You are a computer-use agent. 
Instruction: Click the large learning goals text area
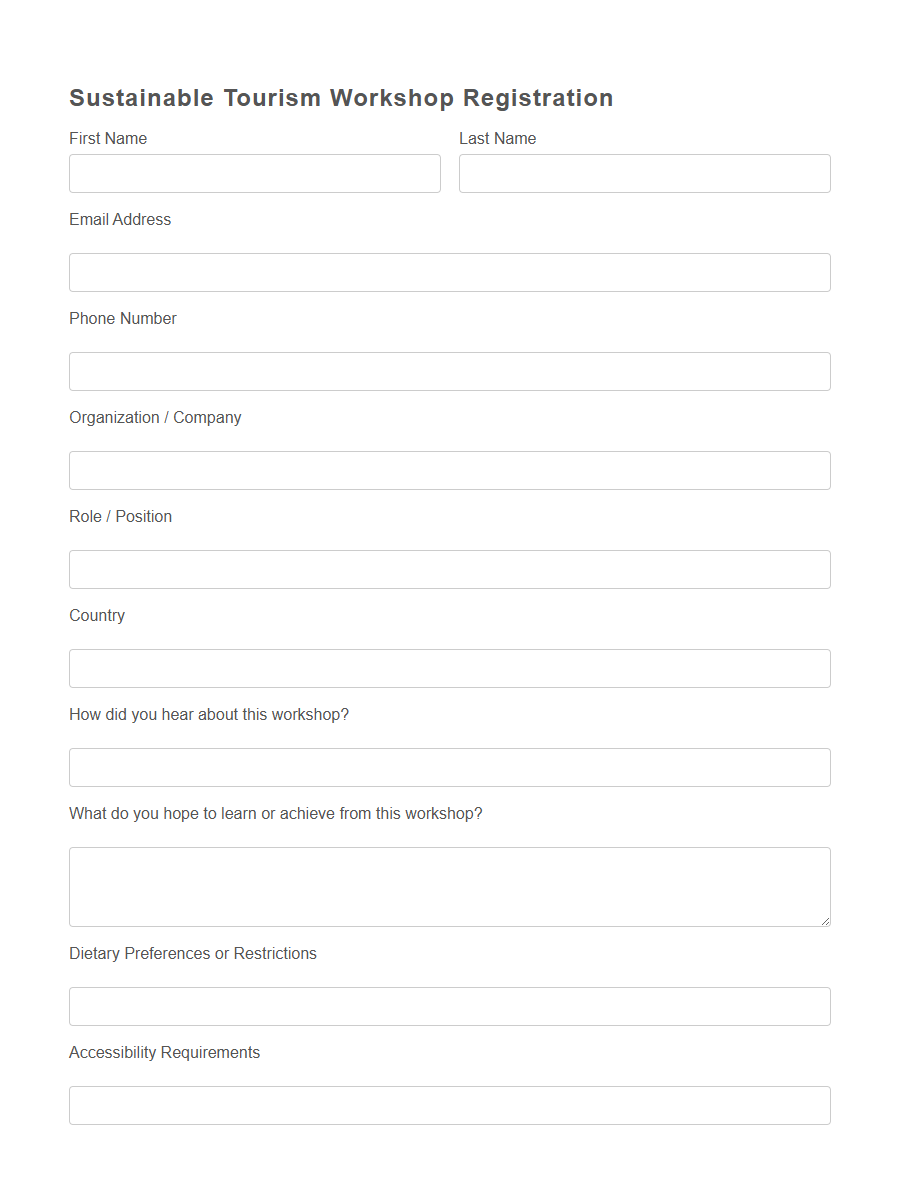click(x=449, y=886)
